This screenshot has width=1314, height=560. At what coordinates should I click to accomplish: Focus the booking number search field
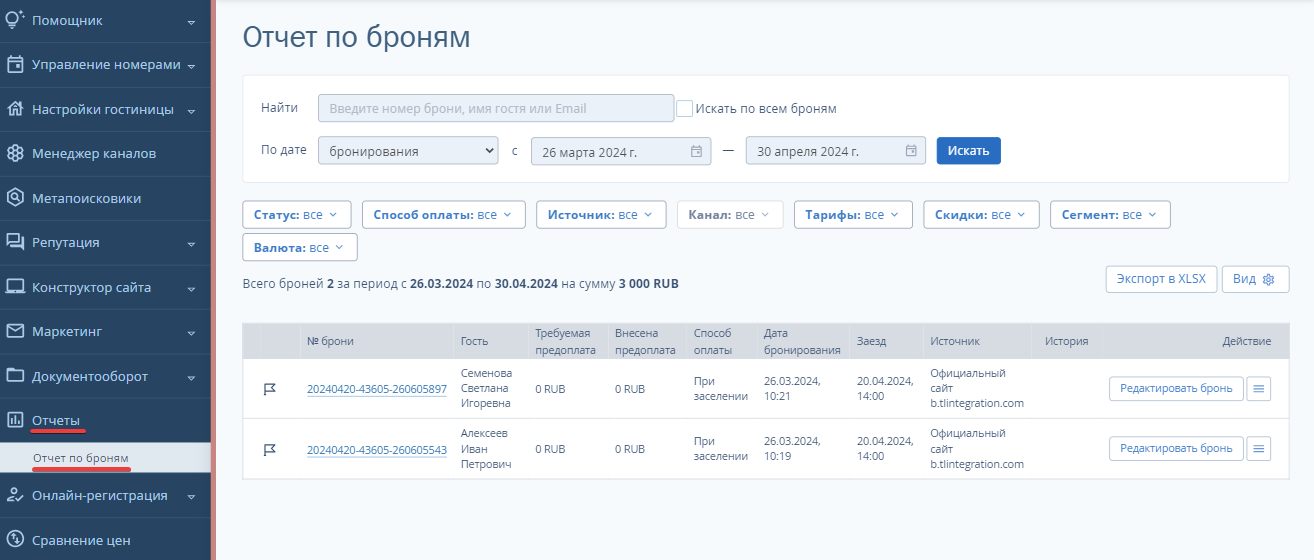click(x=496, y=108)
